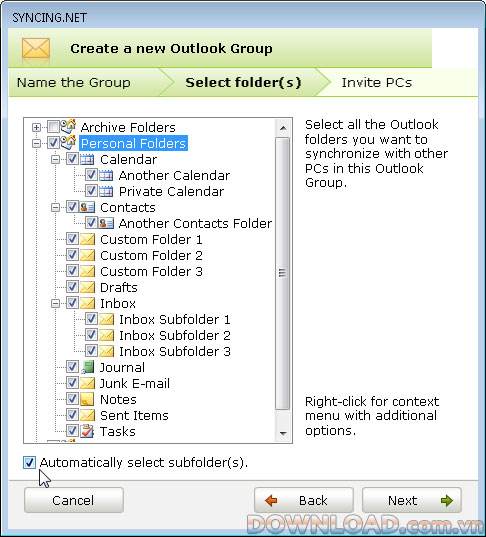Click the Junk E-mail envelope icon
The height and width of the screenshot is (537, 486).
(x=87, y=383)
